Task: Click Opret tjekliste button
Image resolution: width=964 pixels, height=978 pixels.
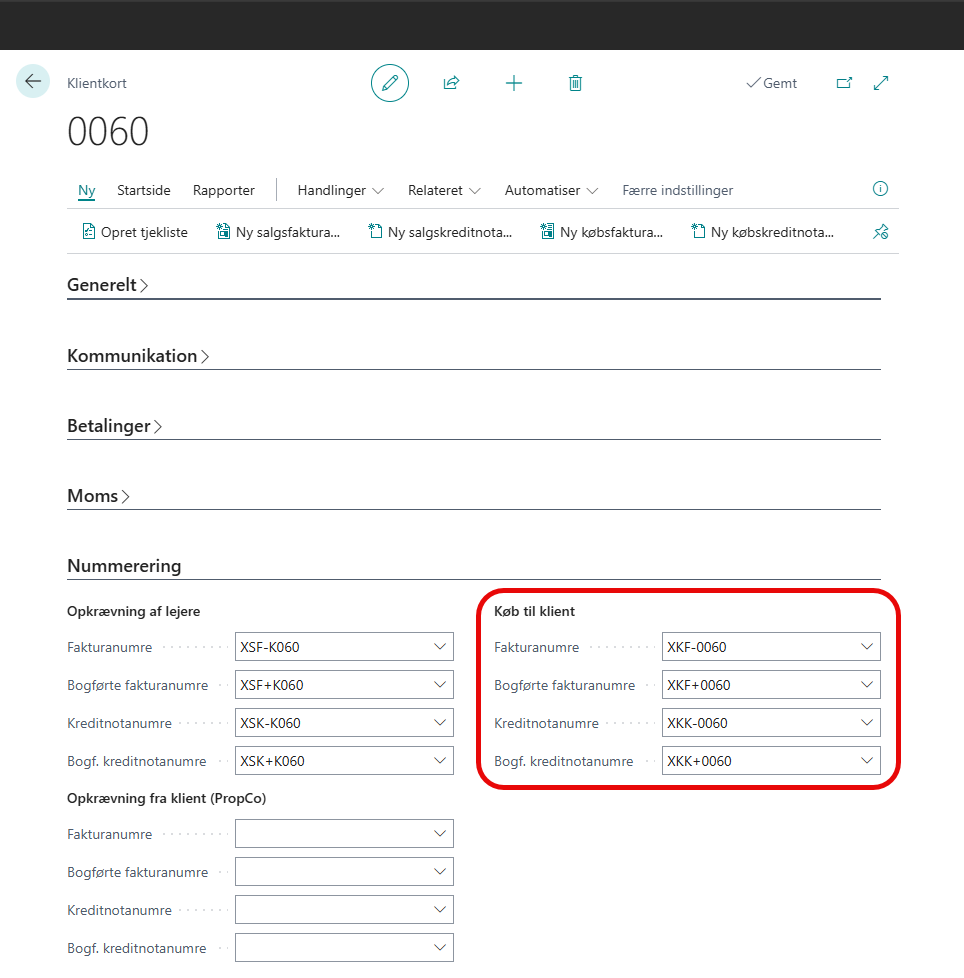Action: [x=135, y=232]
